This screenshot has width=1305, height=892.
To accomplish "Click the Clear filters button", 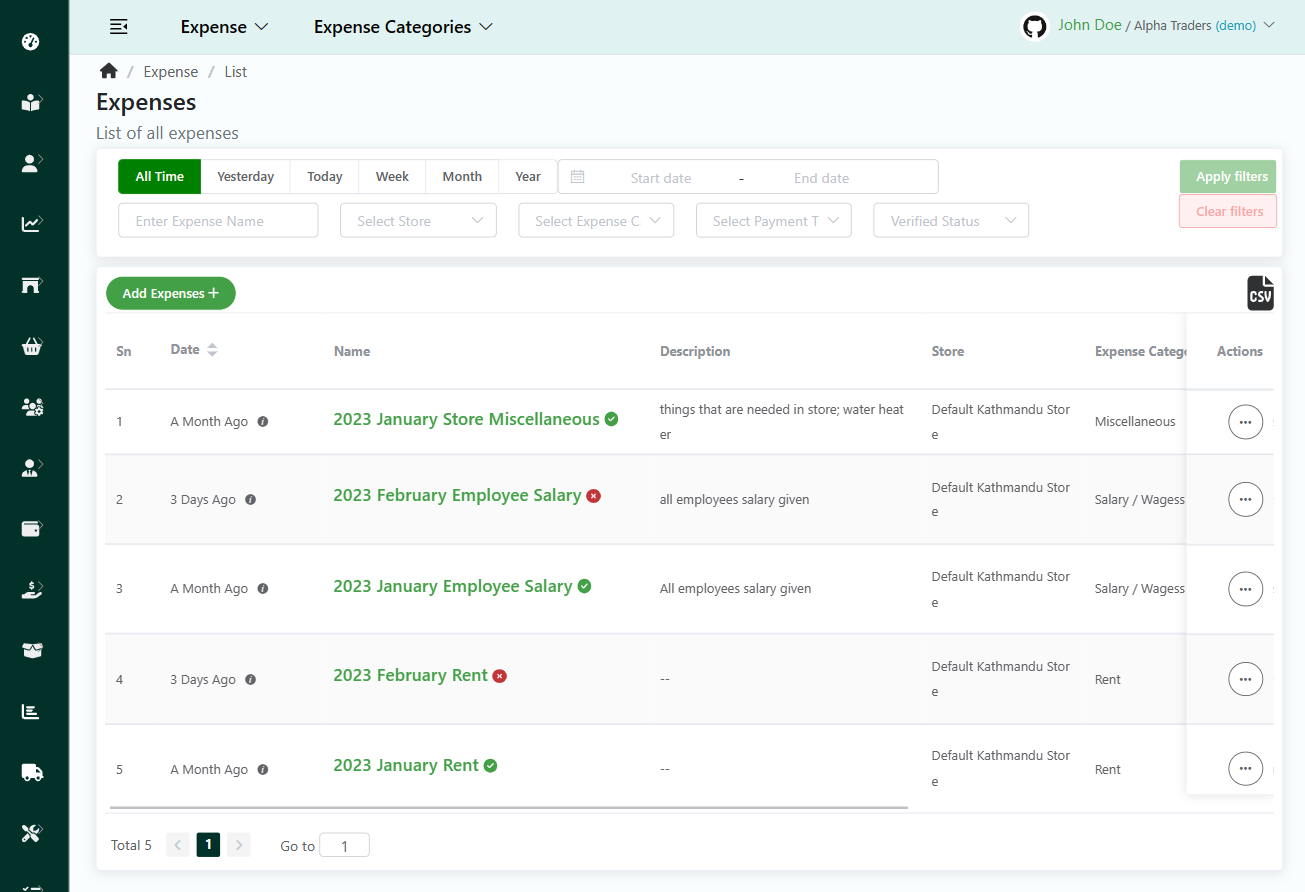I will click(x=1228, y=211).
